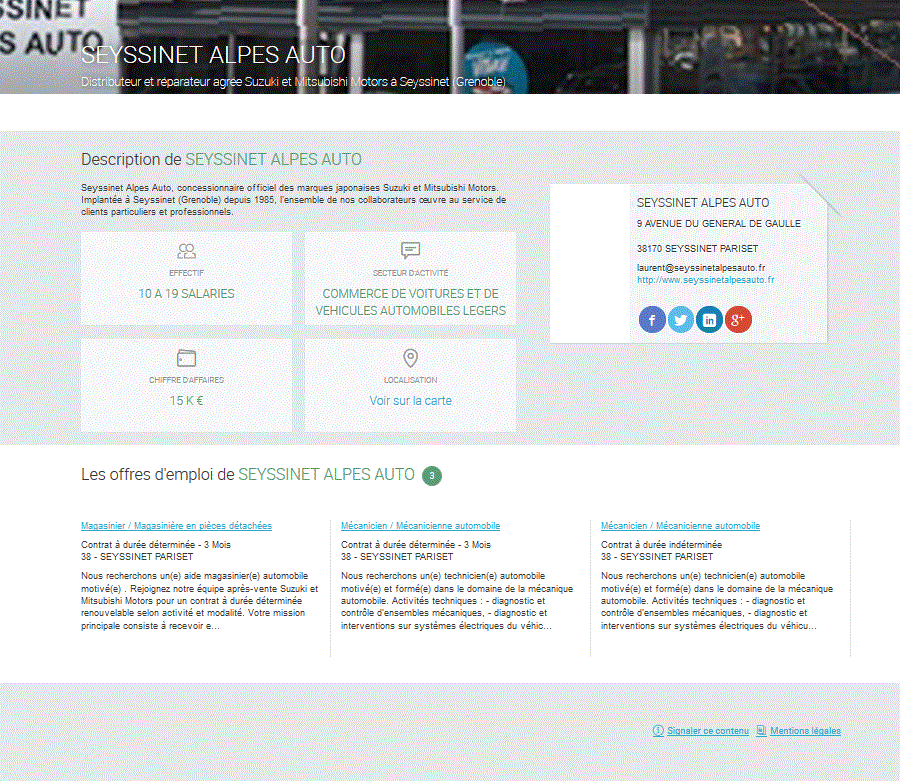900x781 pixels.
Task: Click the EFFECTIF label
Action: 187,273
